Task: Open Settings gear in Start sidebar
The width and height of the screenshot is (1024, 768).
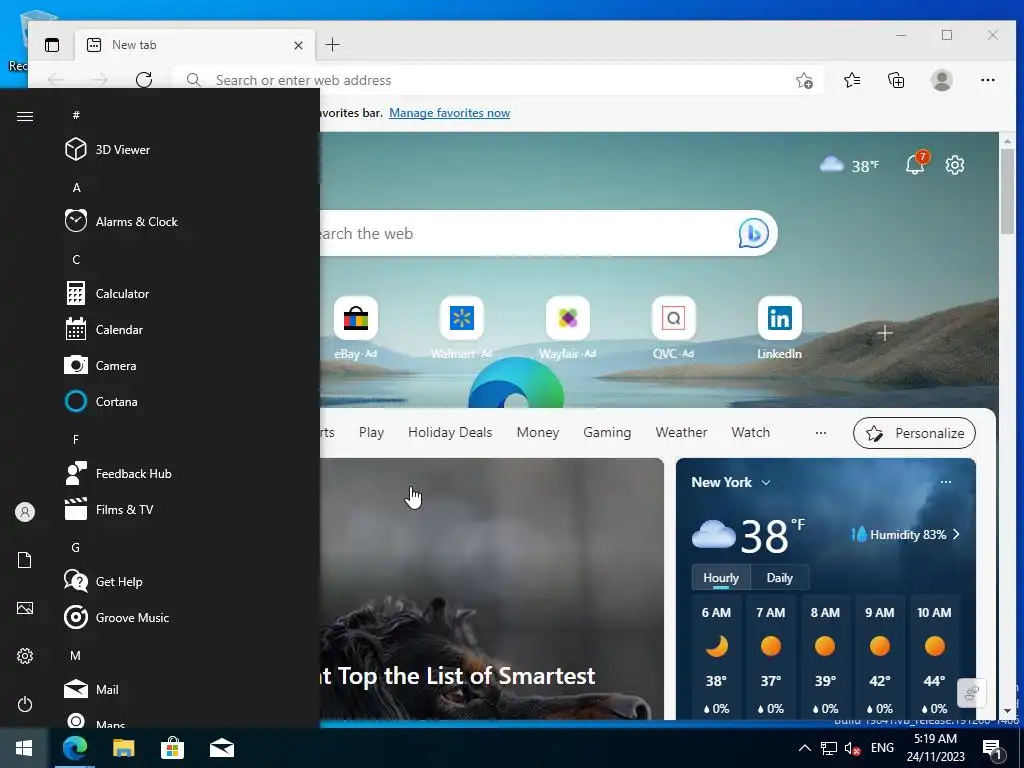Action: 25,656
